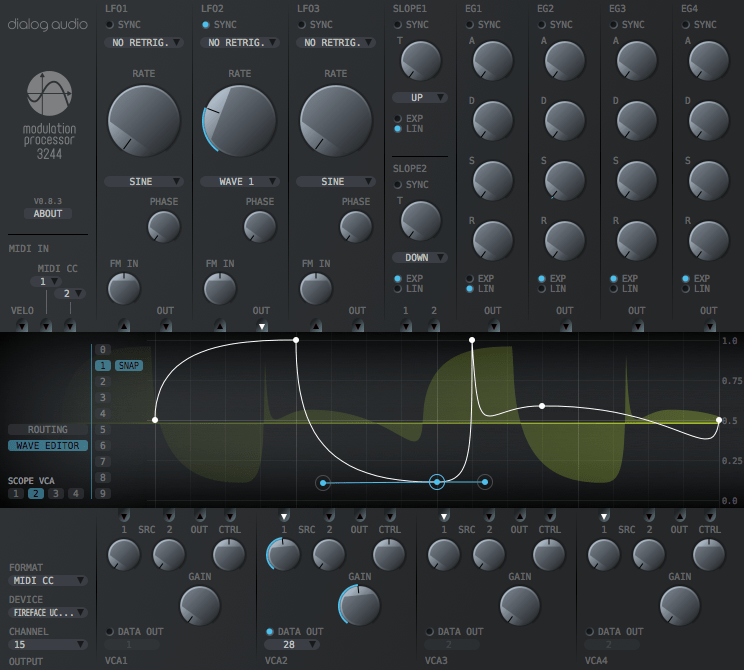This screenshot has width=744, height=670.
Task: Click selected wave node with blue handles
Action: tap(437, 482)
